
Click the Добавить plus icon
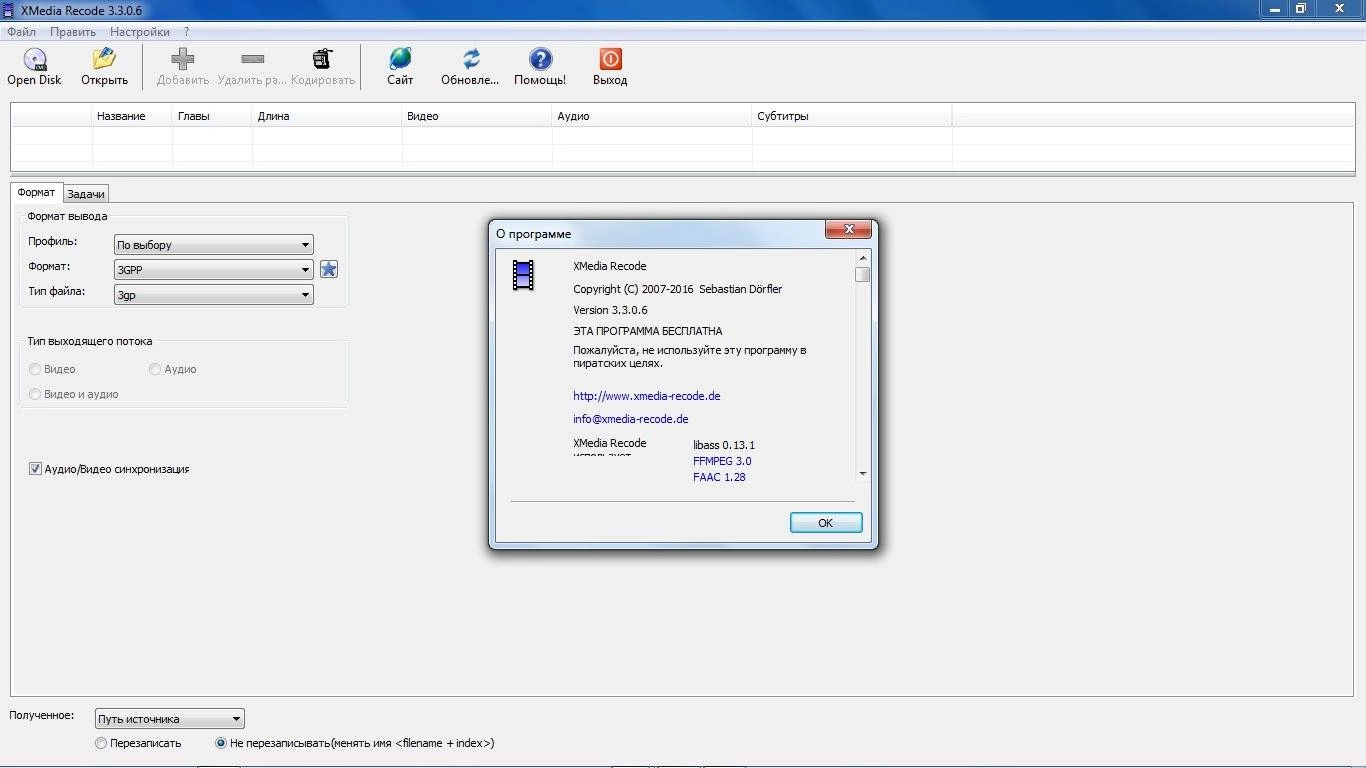click(183, 59)
